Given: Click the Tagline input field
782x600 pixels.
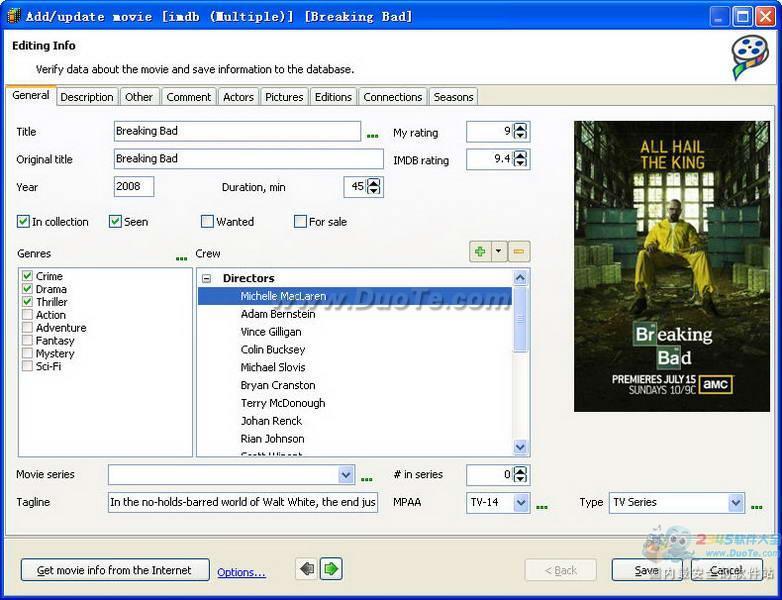Looking at the screenshot, I should 243,502.
